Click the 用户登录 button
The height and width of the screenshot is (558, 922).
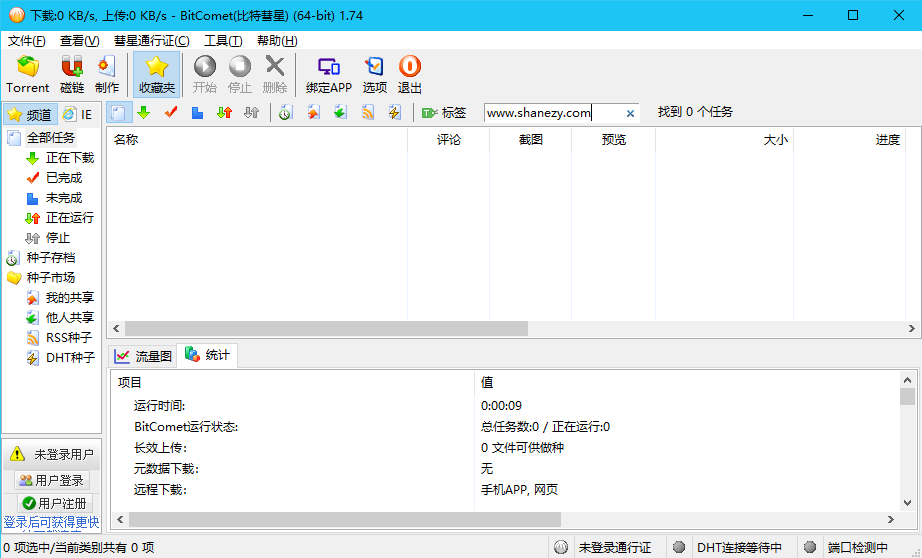(52, 480)
